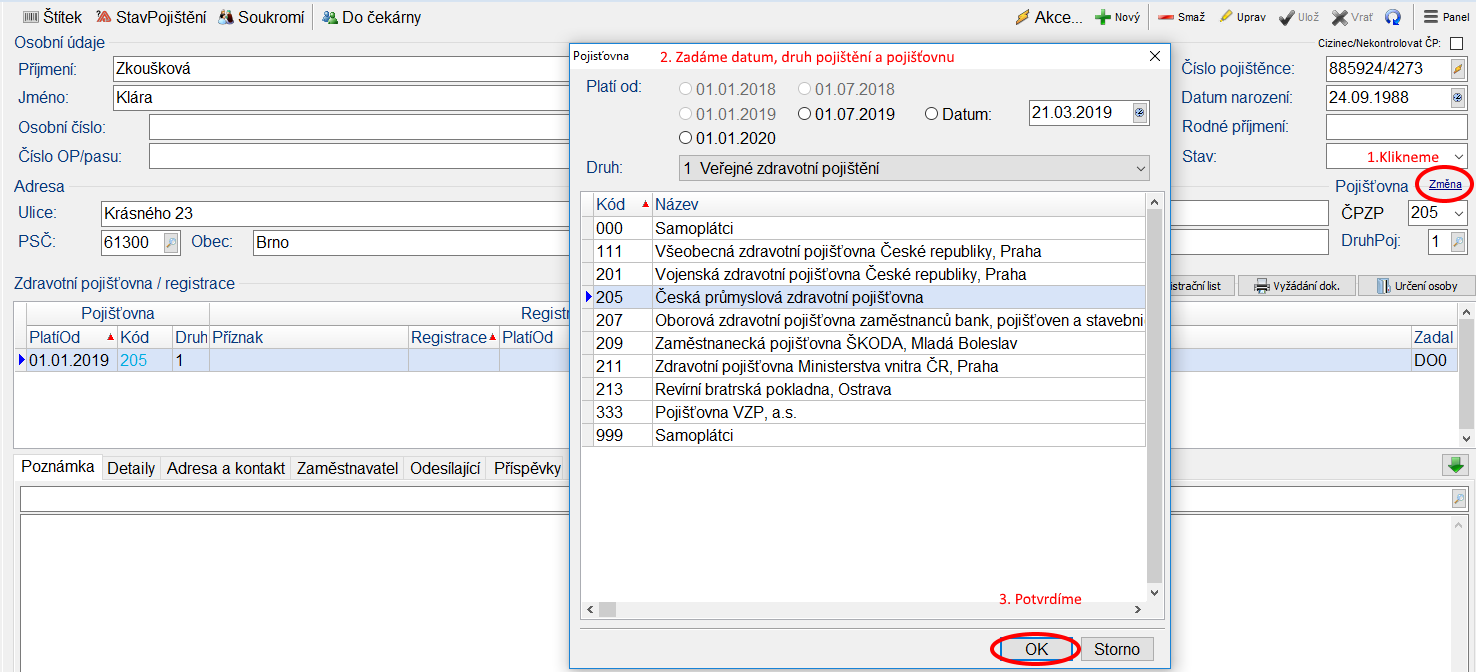Click the Soukromí toolbar icon
This screenshot has height=672, width=1476.
[x=226, y=17]
